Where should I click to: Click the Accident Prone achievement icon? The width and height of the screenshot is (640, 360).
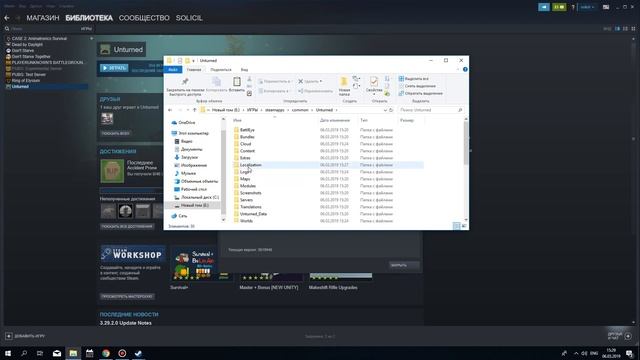(112, 171)
